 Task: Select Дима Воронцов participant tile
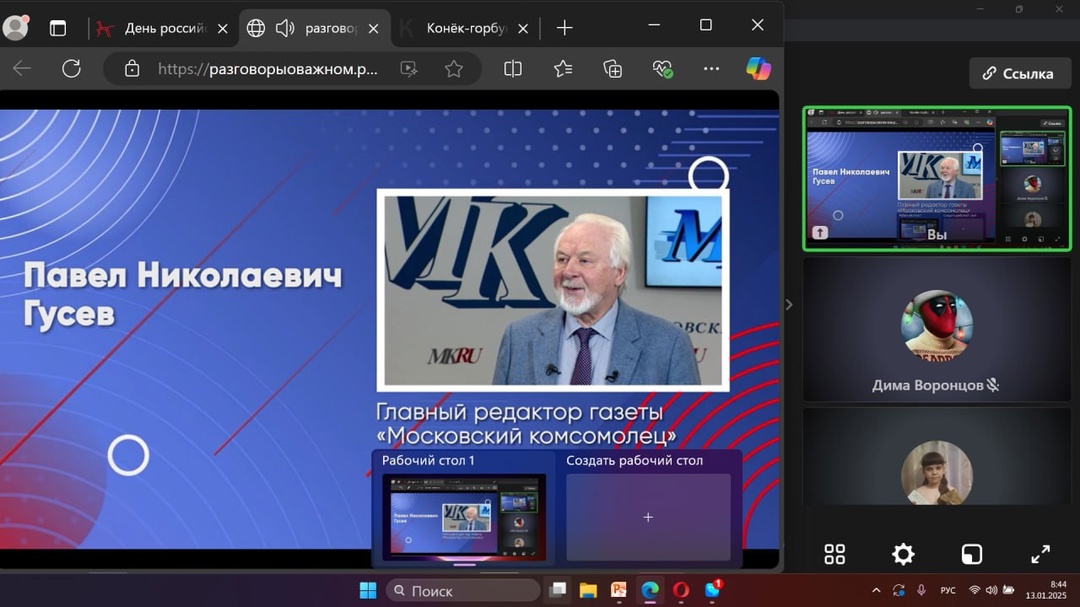click(937, 329)
